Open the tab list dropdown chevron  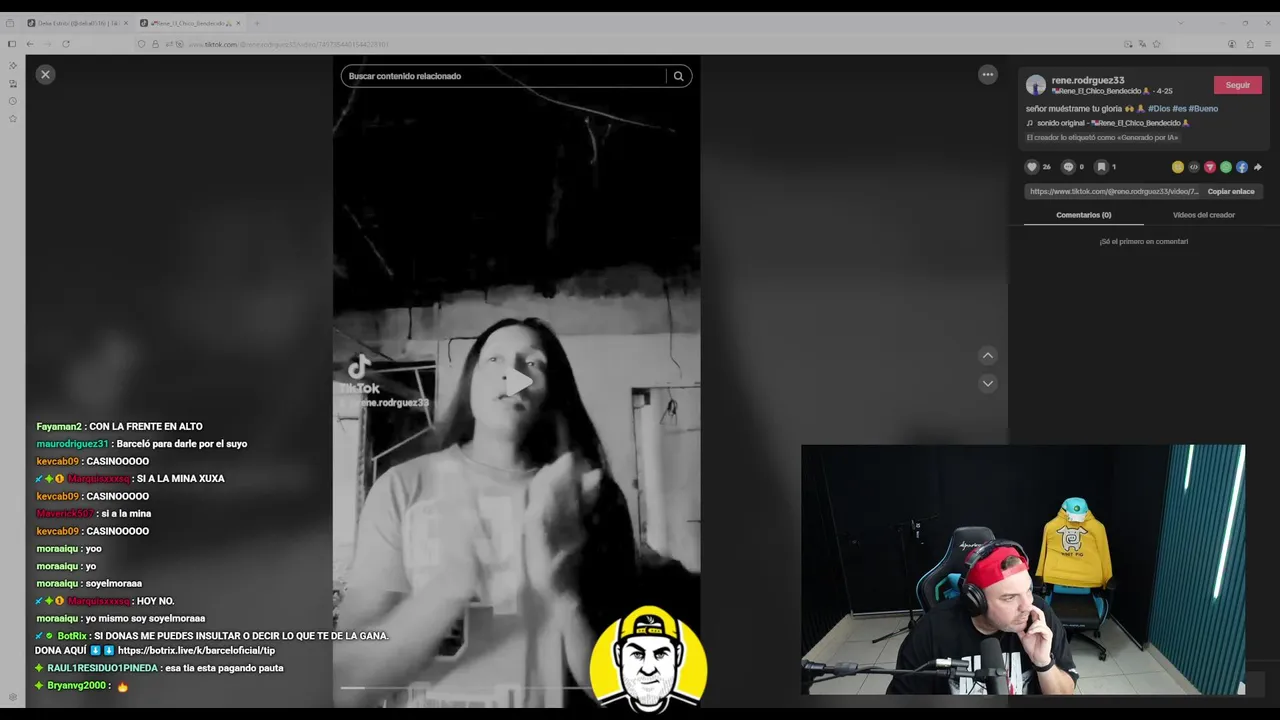tap(1181, 23)
